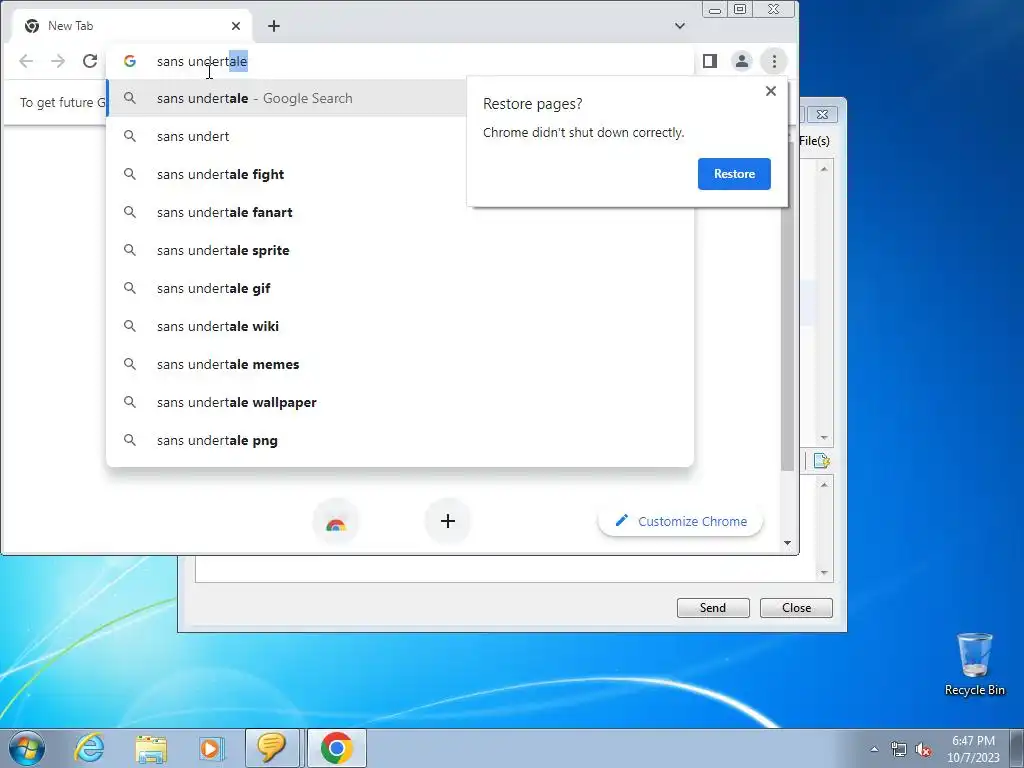Click the upper list scroll-down arrow in background dialog
Screen dimensions: 1024x768
point(824,438)
